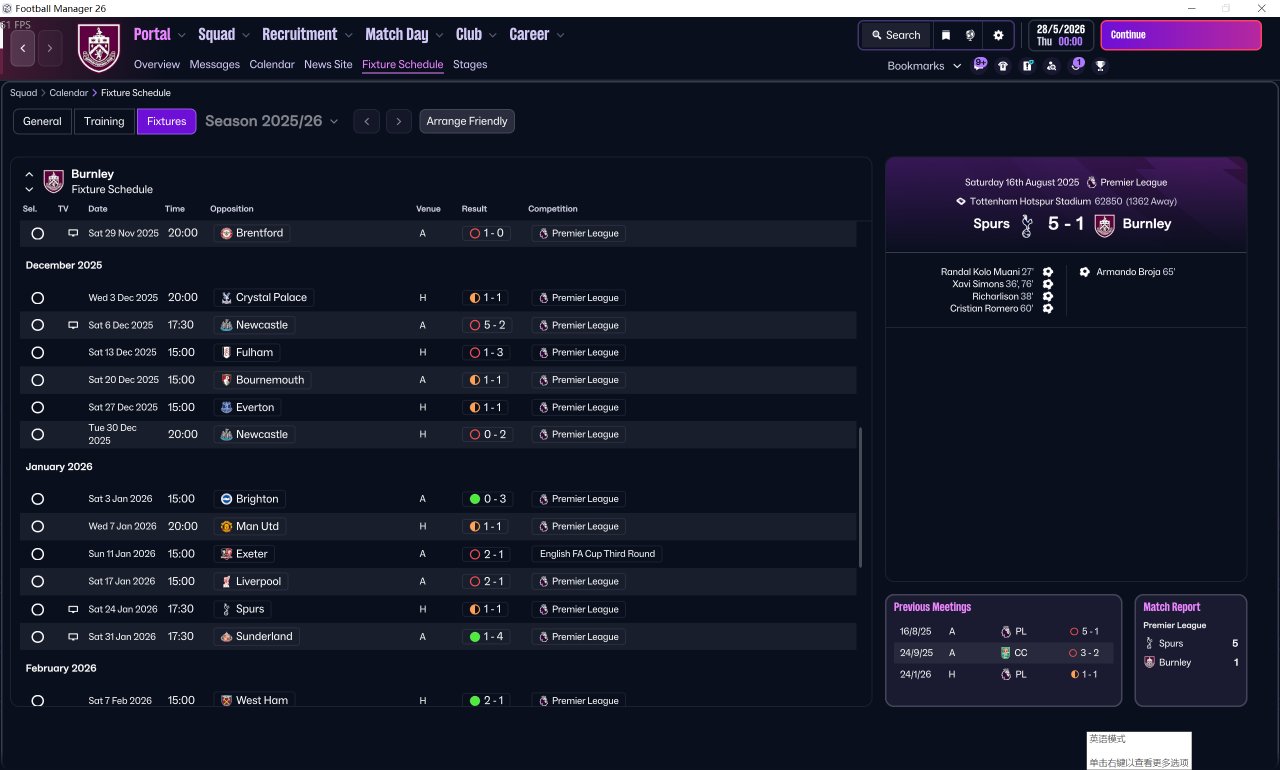Switch to the Training view tab
The image size is (1280, 770).
tap(104, 121)
